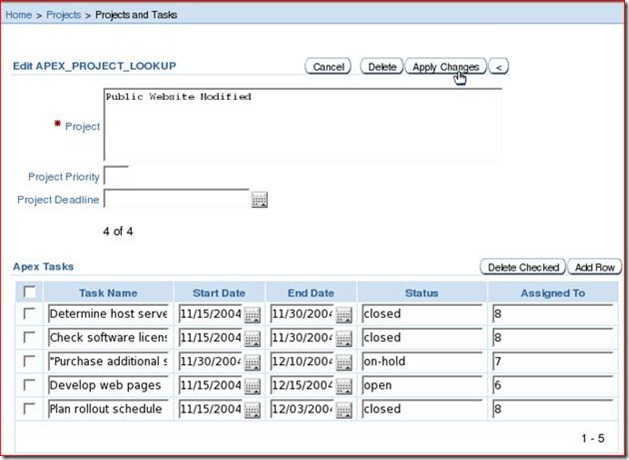Edit Status field of Plan rollout schedule row

pos(422,409)
